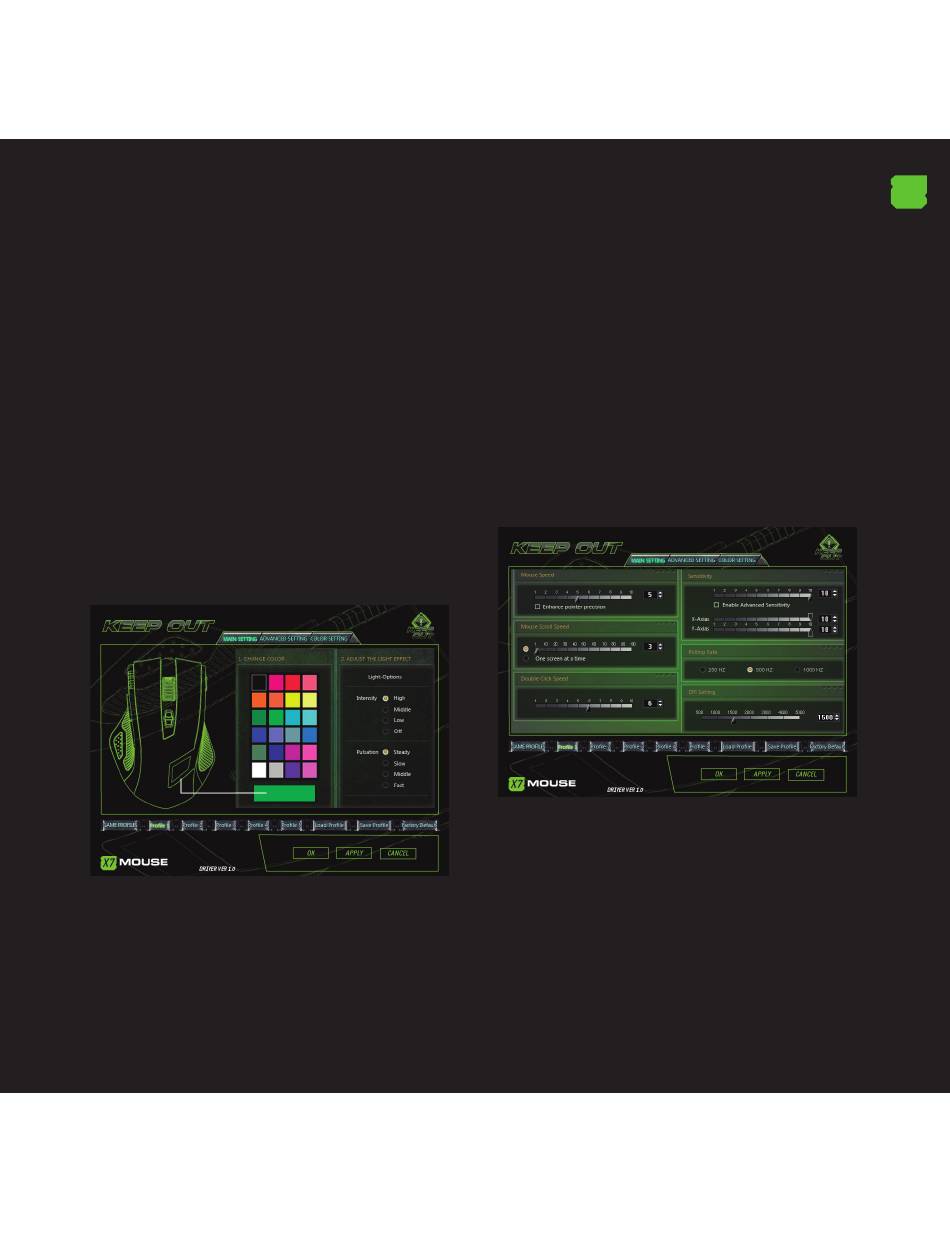
Task: Pick the light gray color swatch
Action: point(276,770)
